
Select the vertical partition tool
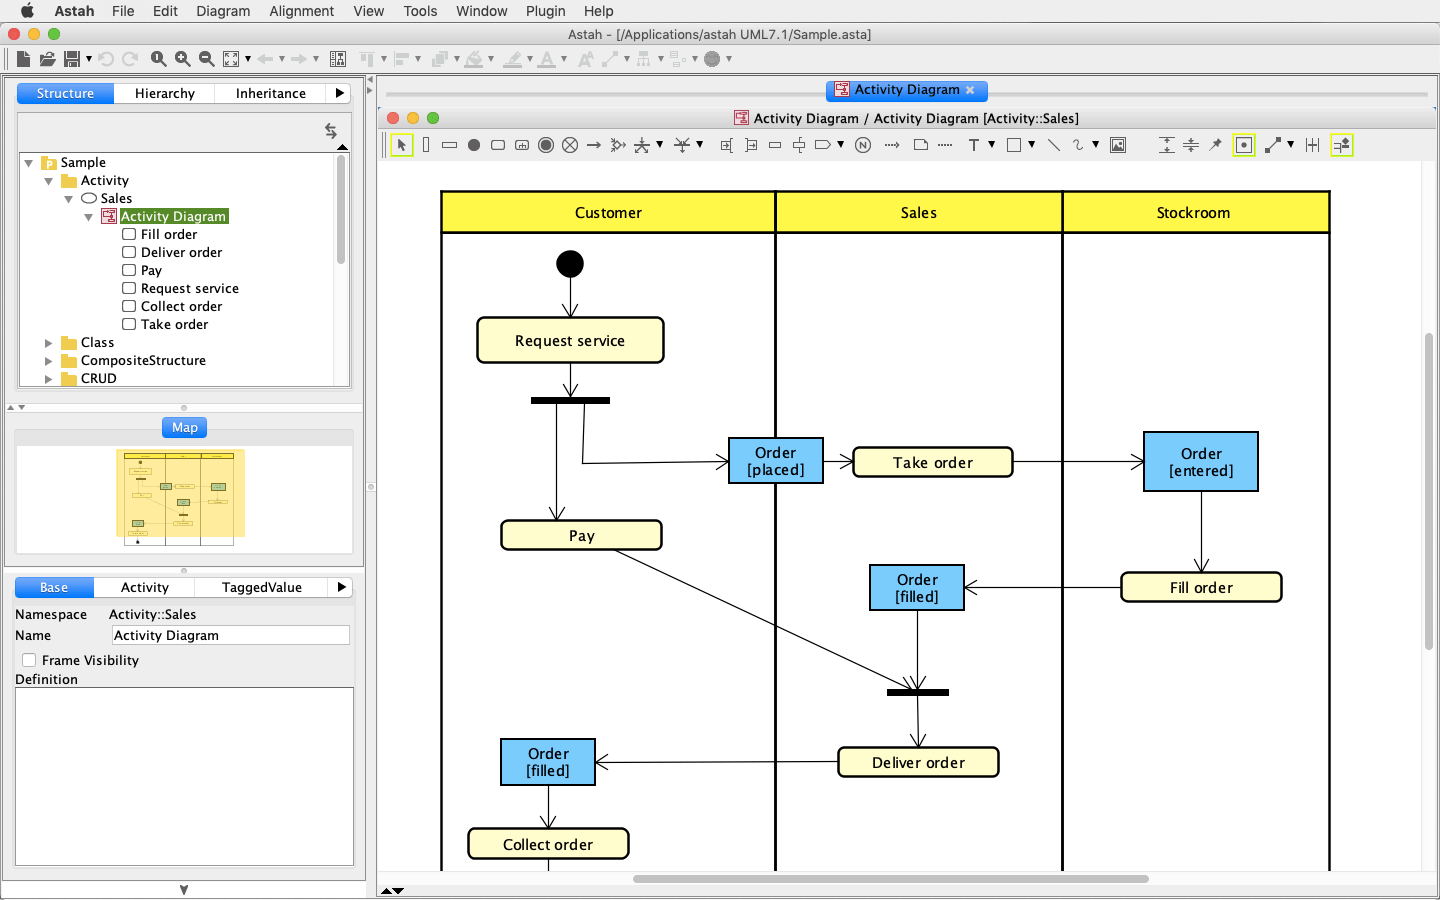(x=426, y=145)
